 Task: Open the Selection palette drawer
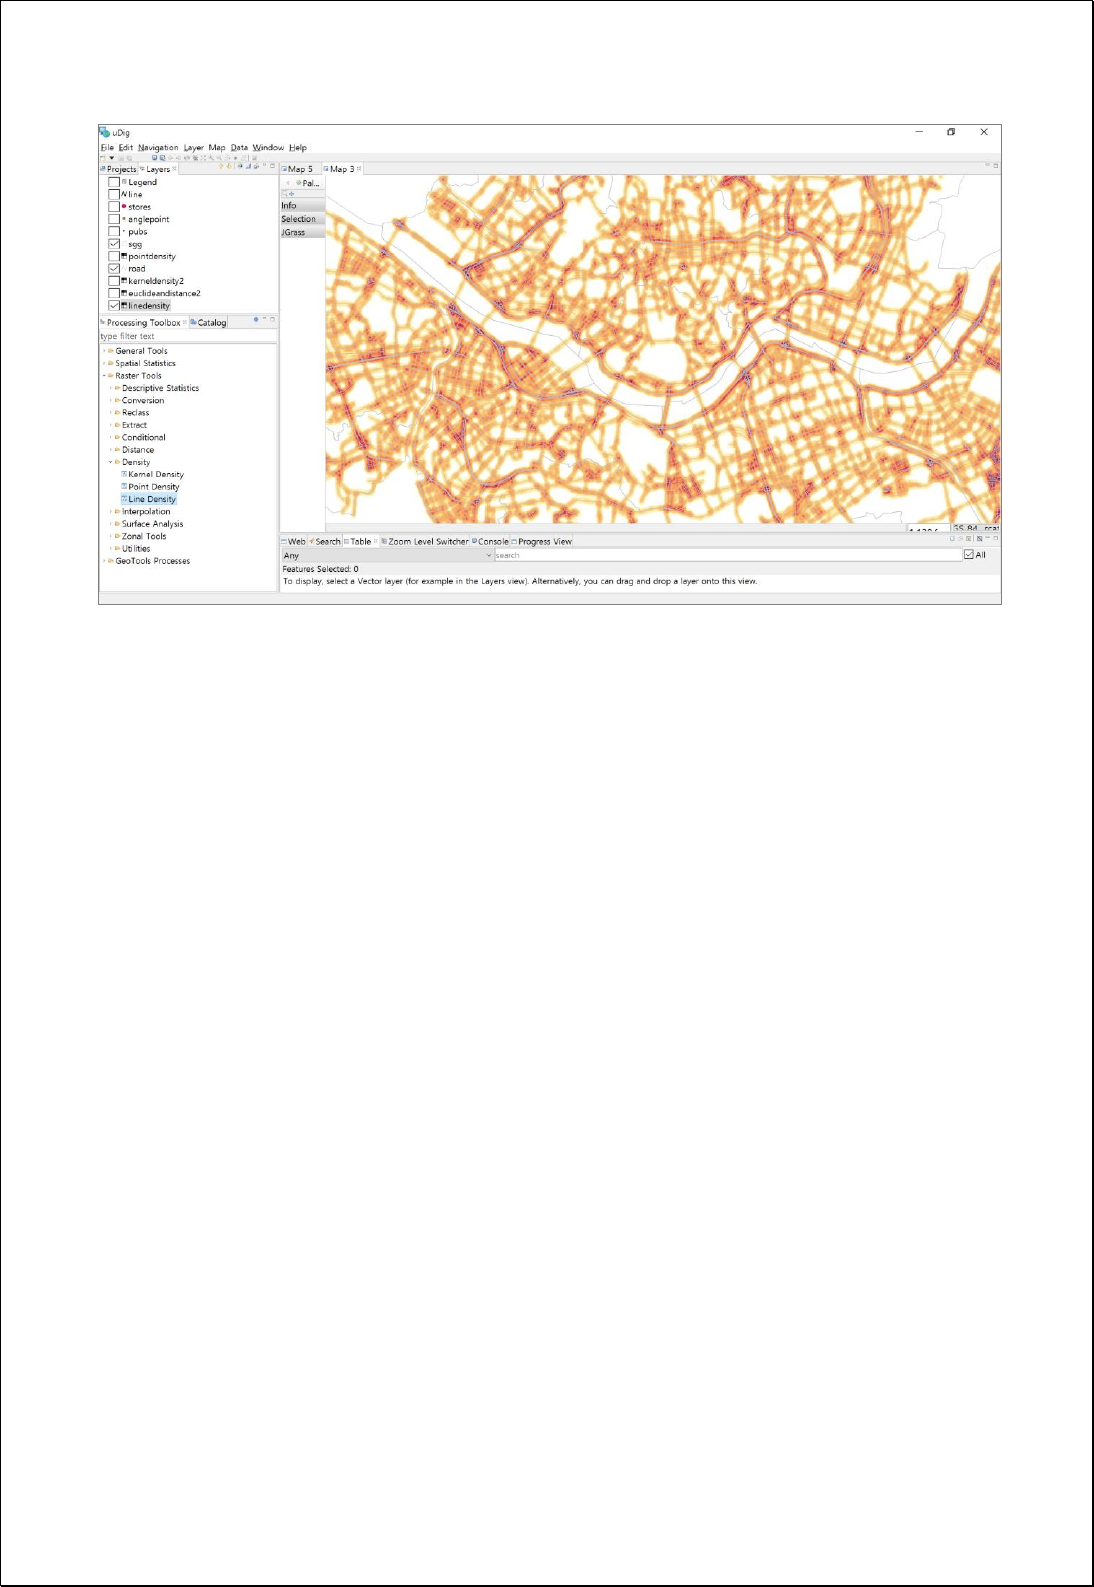tap(302, 219)
